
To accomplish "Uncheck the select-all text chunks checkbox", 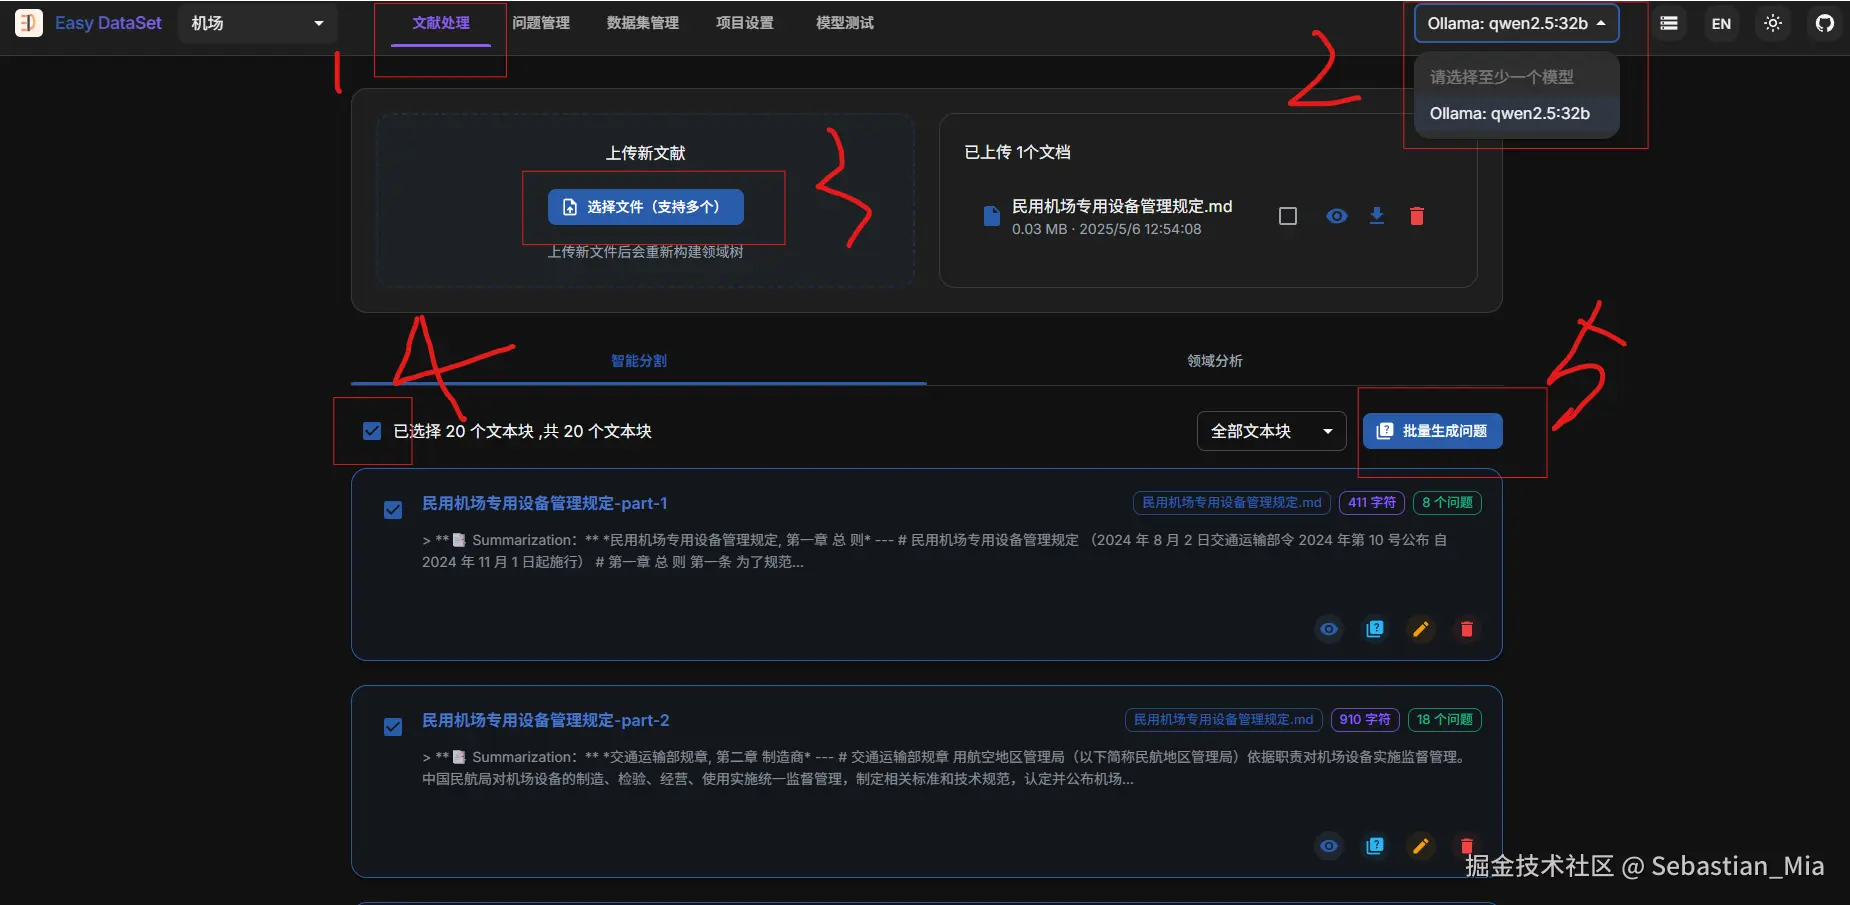I will pyautogui.click(x=371, y=430).
